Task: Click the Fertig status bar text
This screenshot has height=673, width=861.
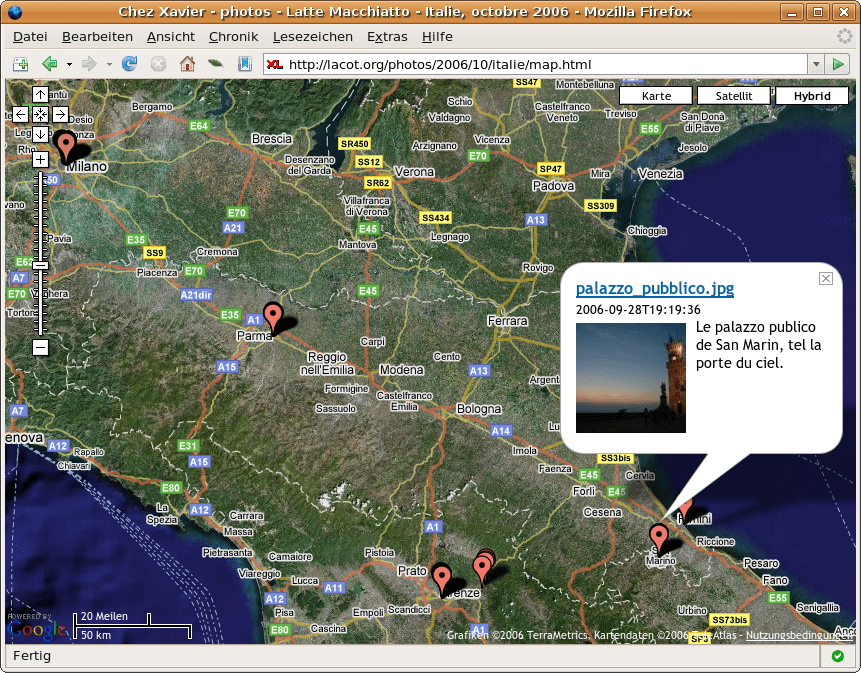Action: [x=32, y=656]
